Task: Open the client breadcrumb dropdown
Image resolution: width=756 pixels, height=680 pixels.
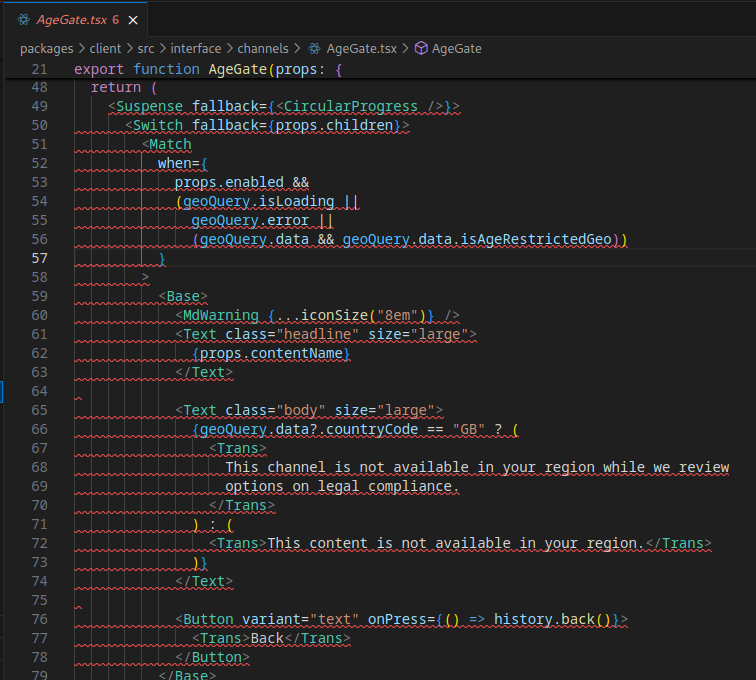Action: click(105, 48)
